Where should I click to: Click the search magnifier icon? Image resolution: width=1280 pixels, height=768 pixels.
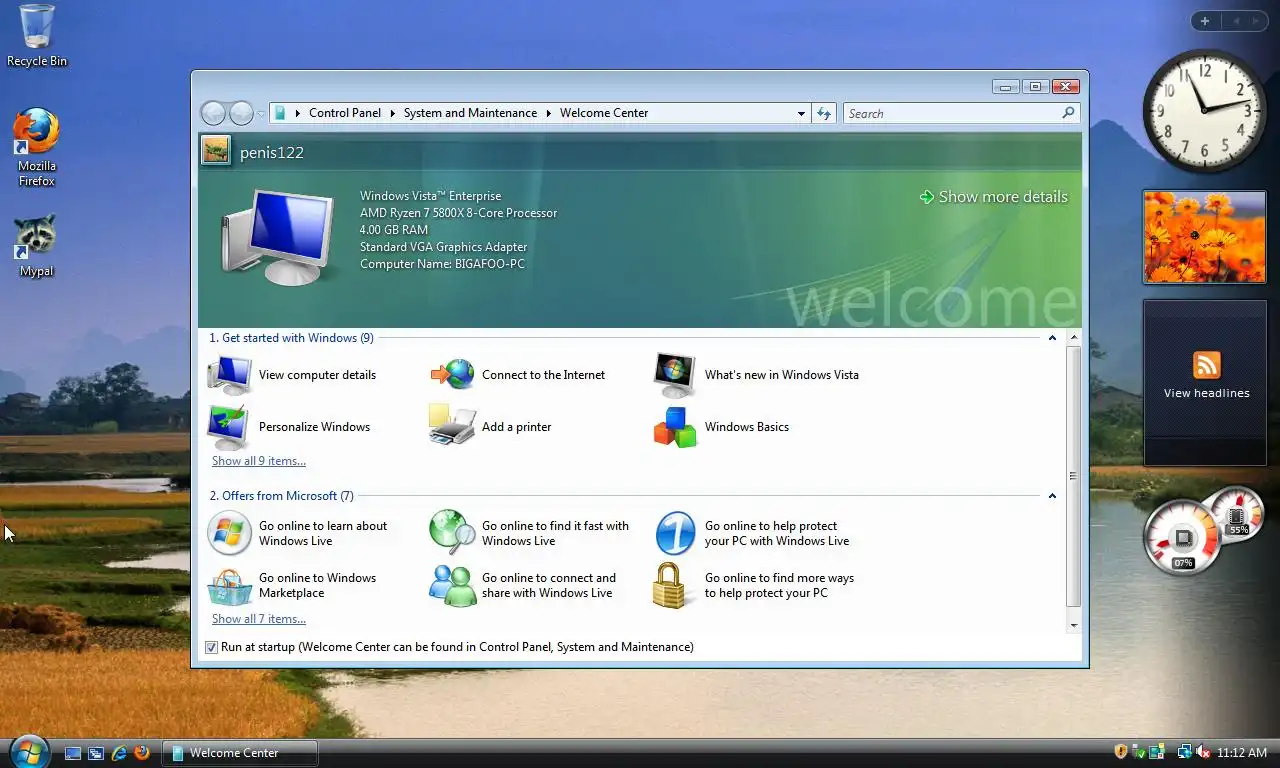(1068, 113)
